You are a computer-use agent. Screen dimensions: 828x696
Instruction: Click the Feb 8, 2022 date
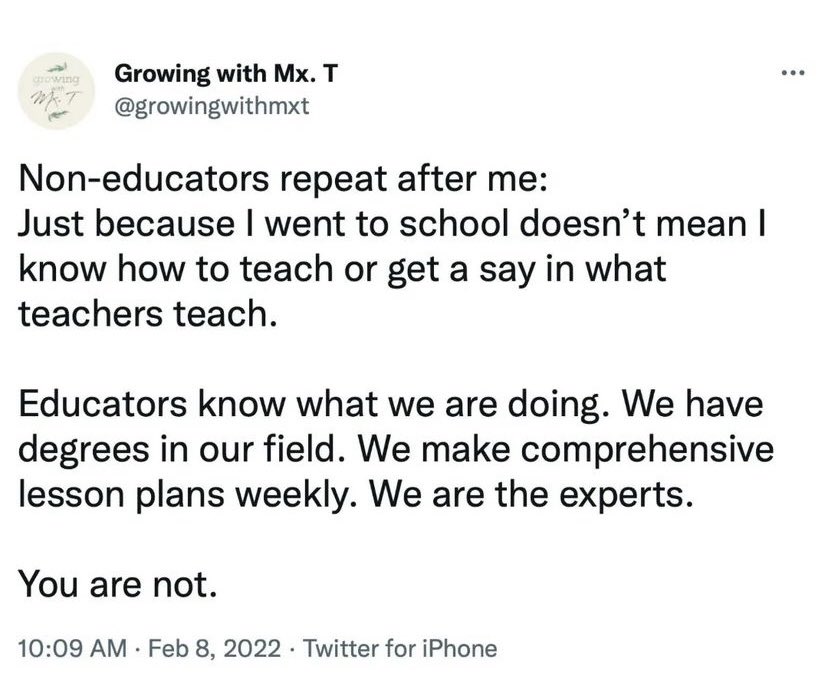[214, 648]
